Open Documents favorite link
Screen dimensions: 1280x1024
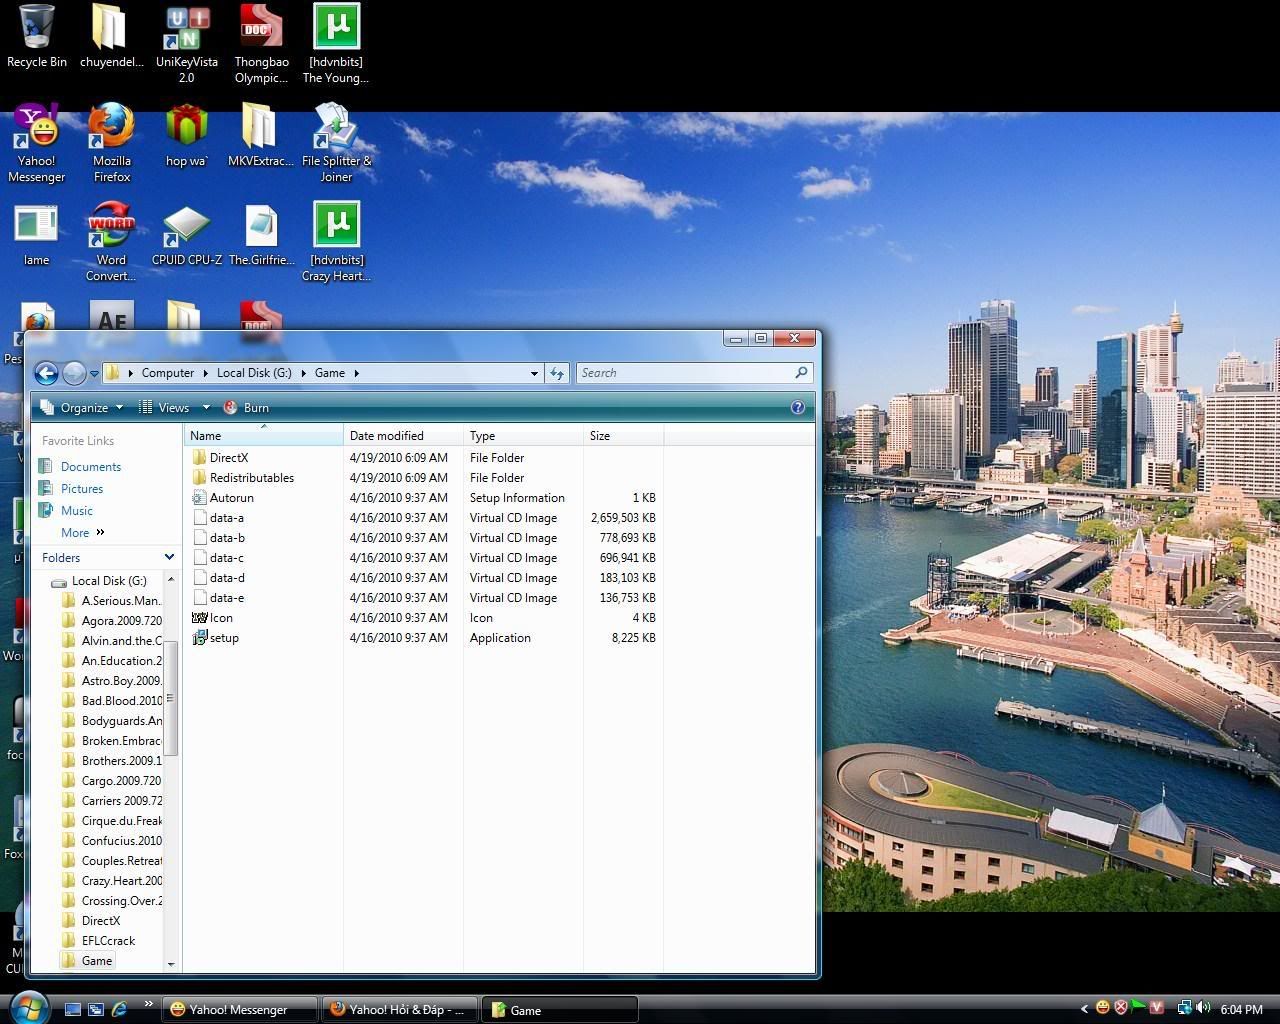pos(90,467)
